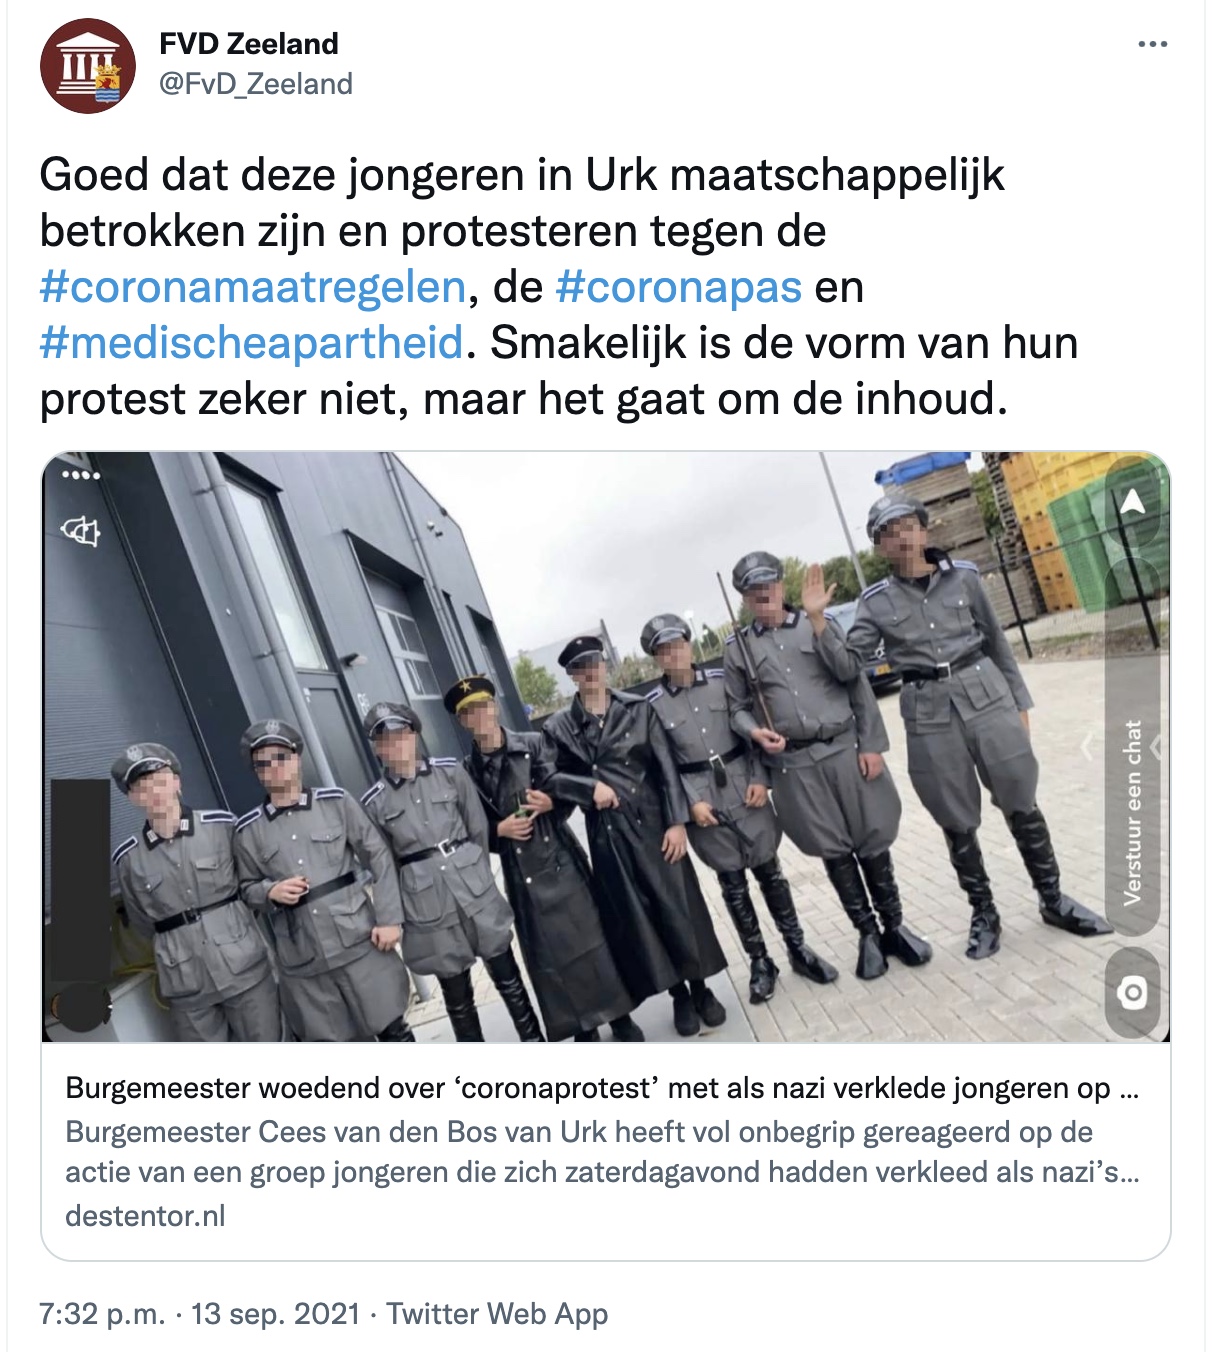Viewport: 1212px width, 1352px height.
Task: Click the @FvD_Zeeland handle
Action: pyautogui.click(x=256, y=84)
